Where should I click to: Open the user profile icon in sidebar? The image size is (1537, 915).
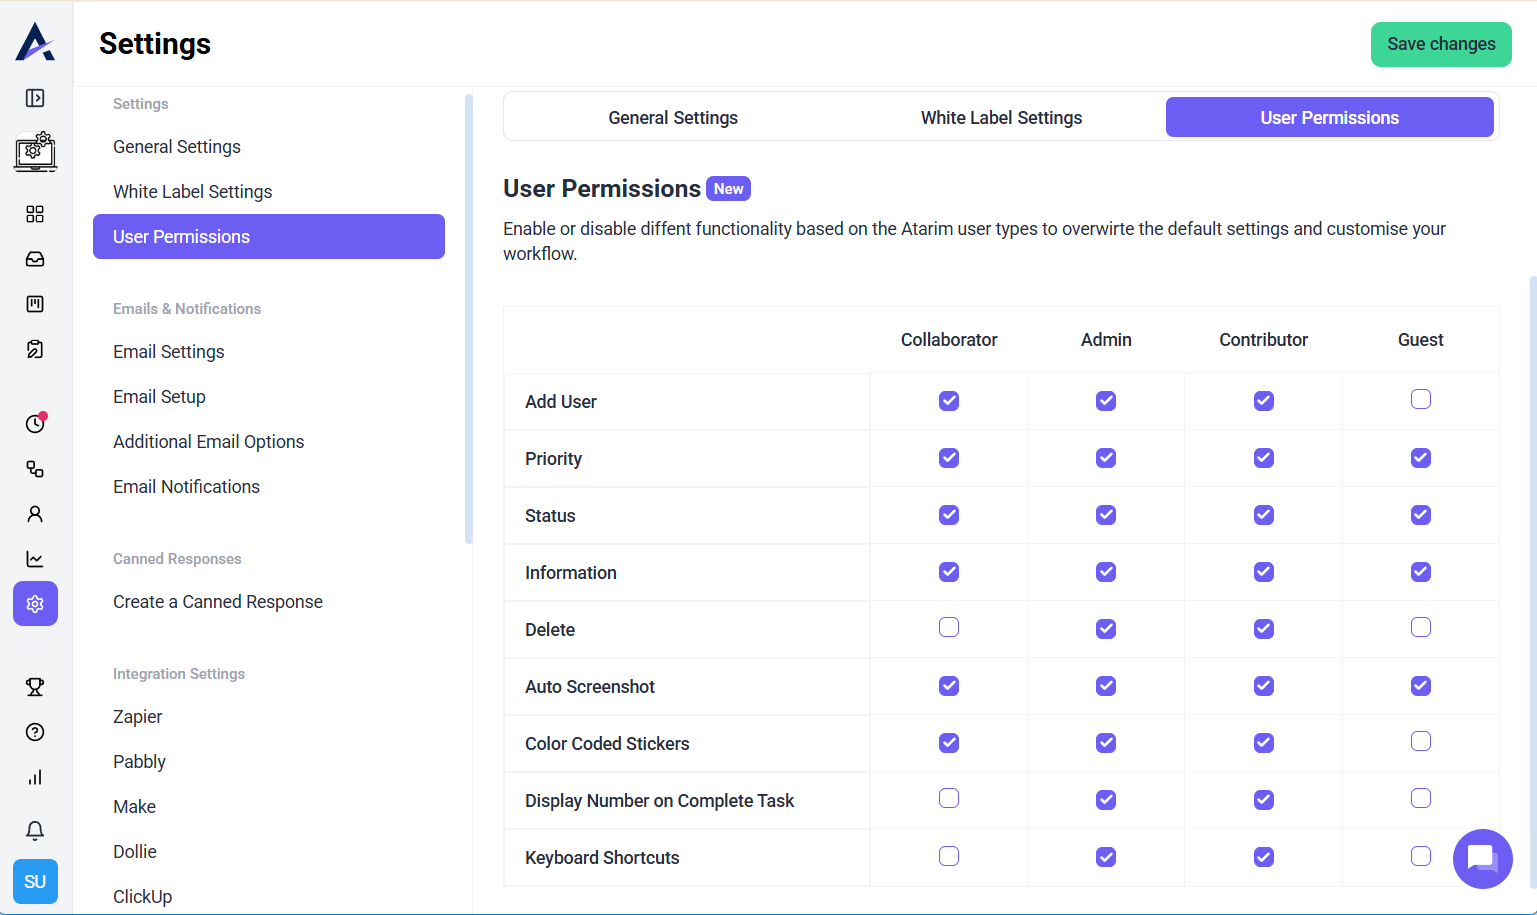coord(35,514)
